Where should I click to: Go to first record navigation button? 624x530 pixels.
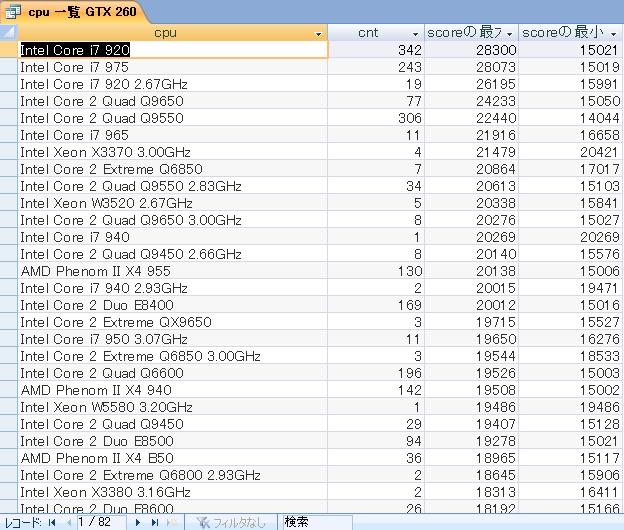52,522
